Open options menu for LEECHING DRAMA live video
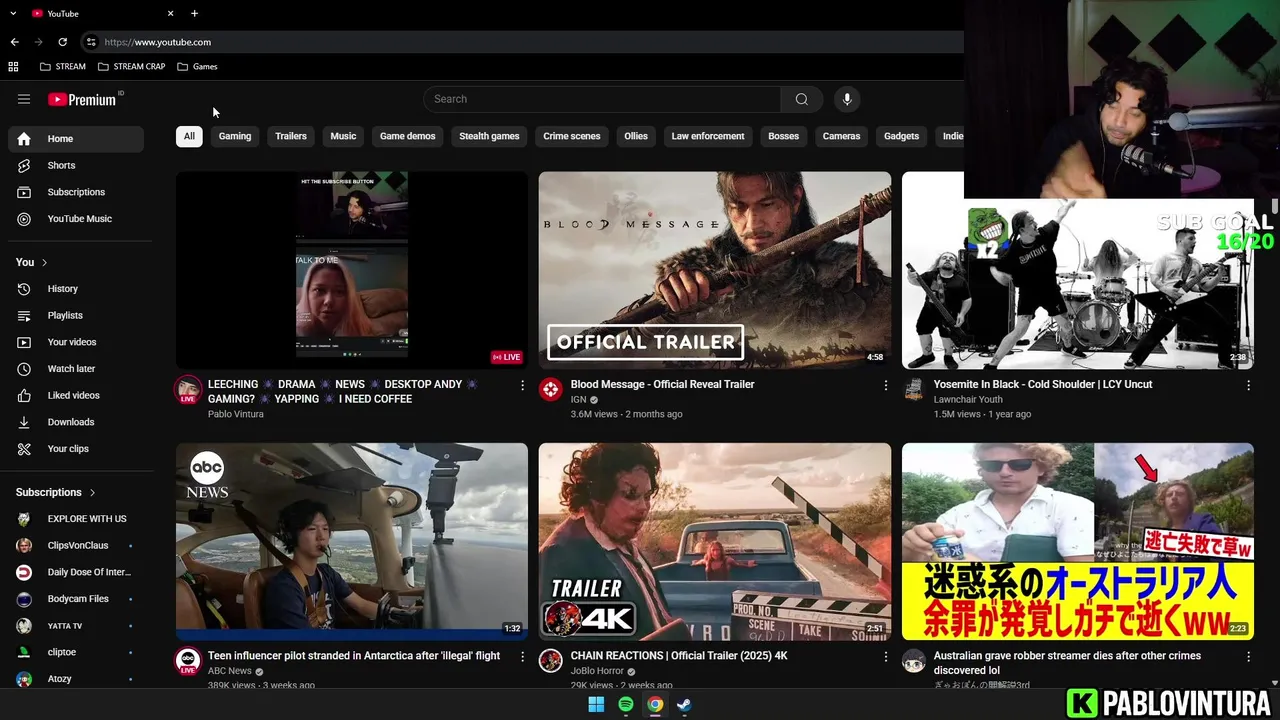This screenshot has width=1280, height=720. point(522,385)
